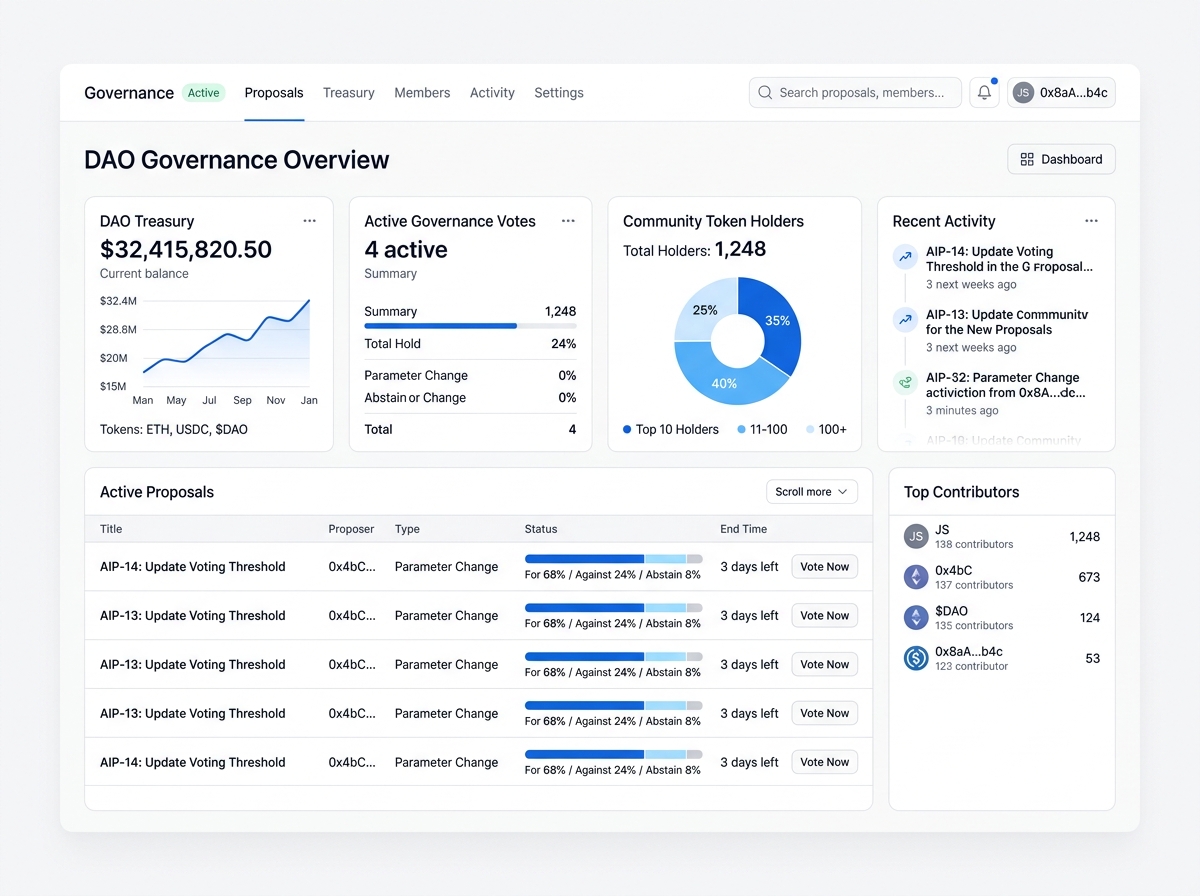The height and width of the screenshot is (896, 1200).
Task: Click the 0x4bC contributor Ethereum avatar
Action: click(x=916, y=577)
